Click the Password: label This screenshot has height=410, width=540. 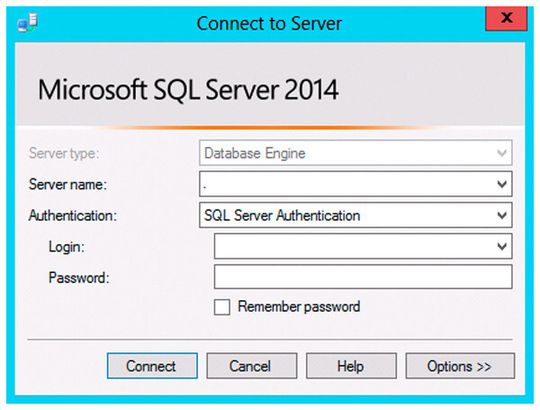[x=79, y=277]
